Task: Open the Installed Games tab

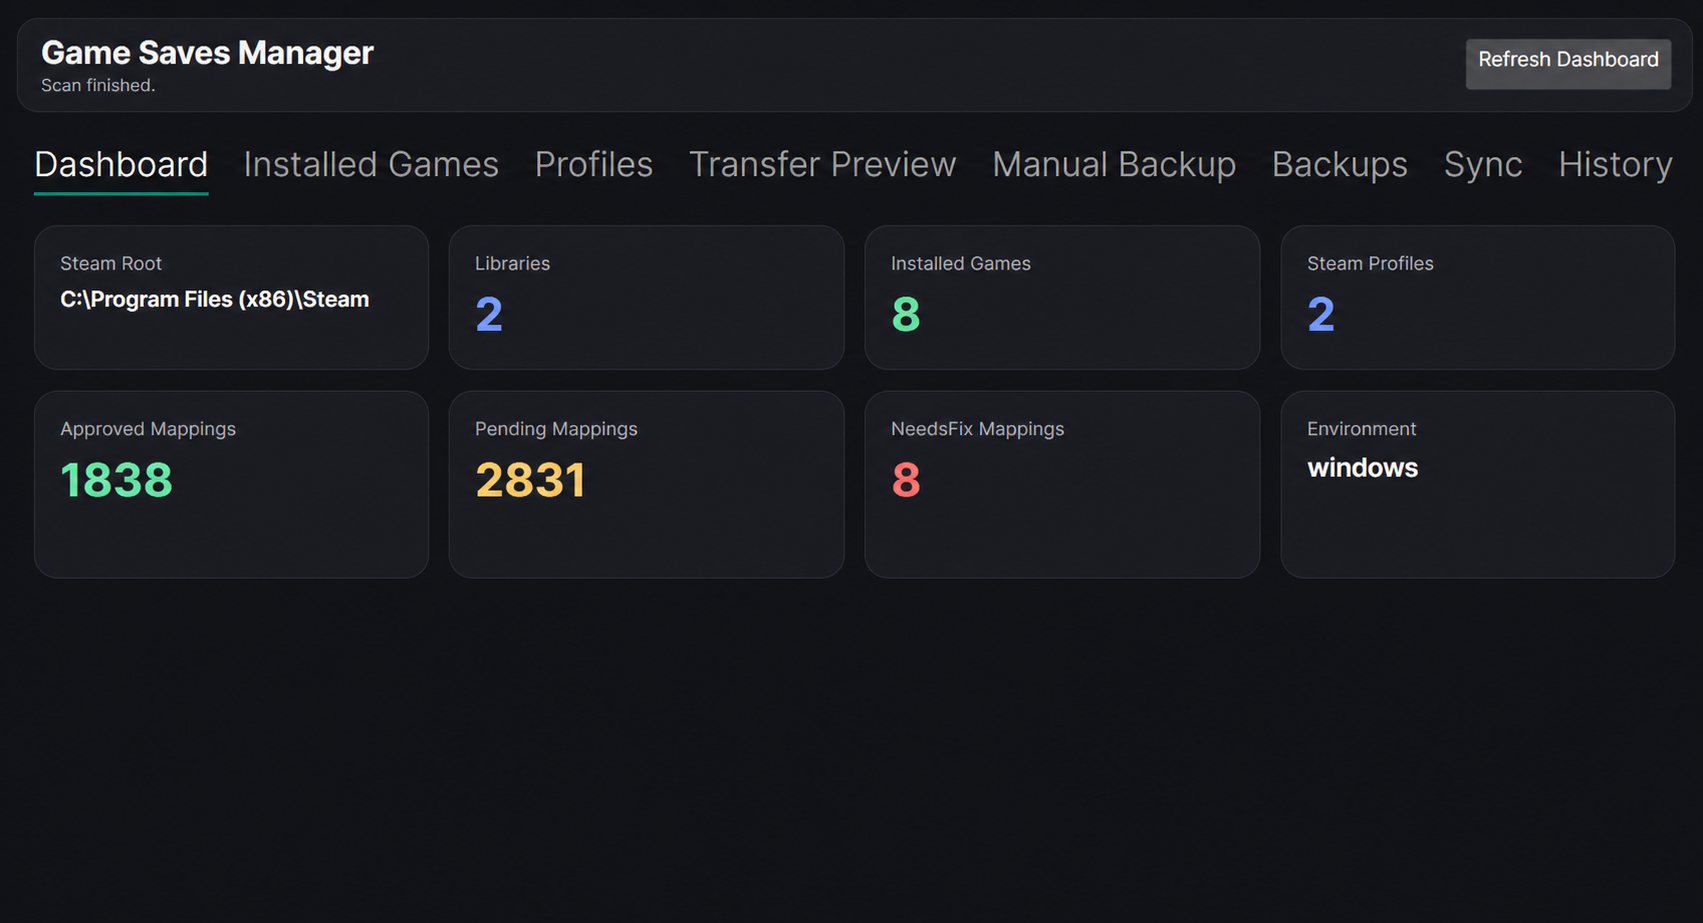Action: click(371, 165)
